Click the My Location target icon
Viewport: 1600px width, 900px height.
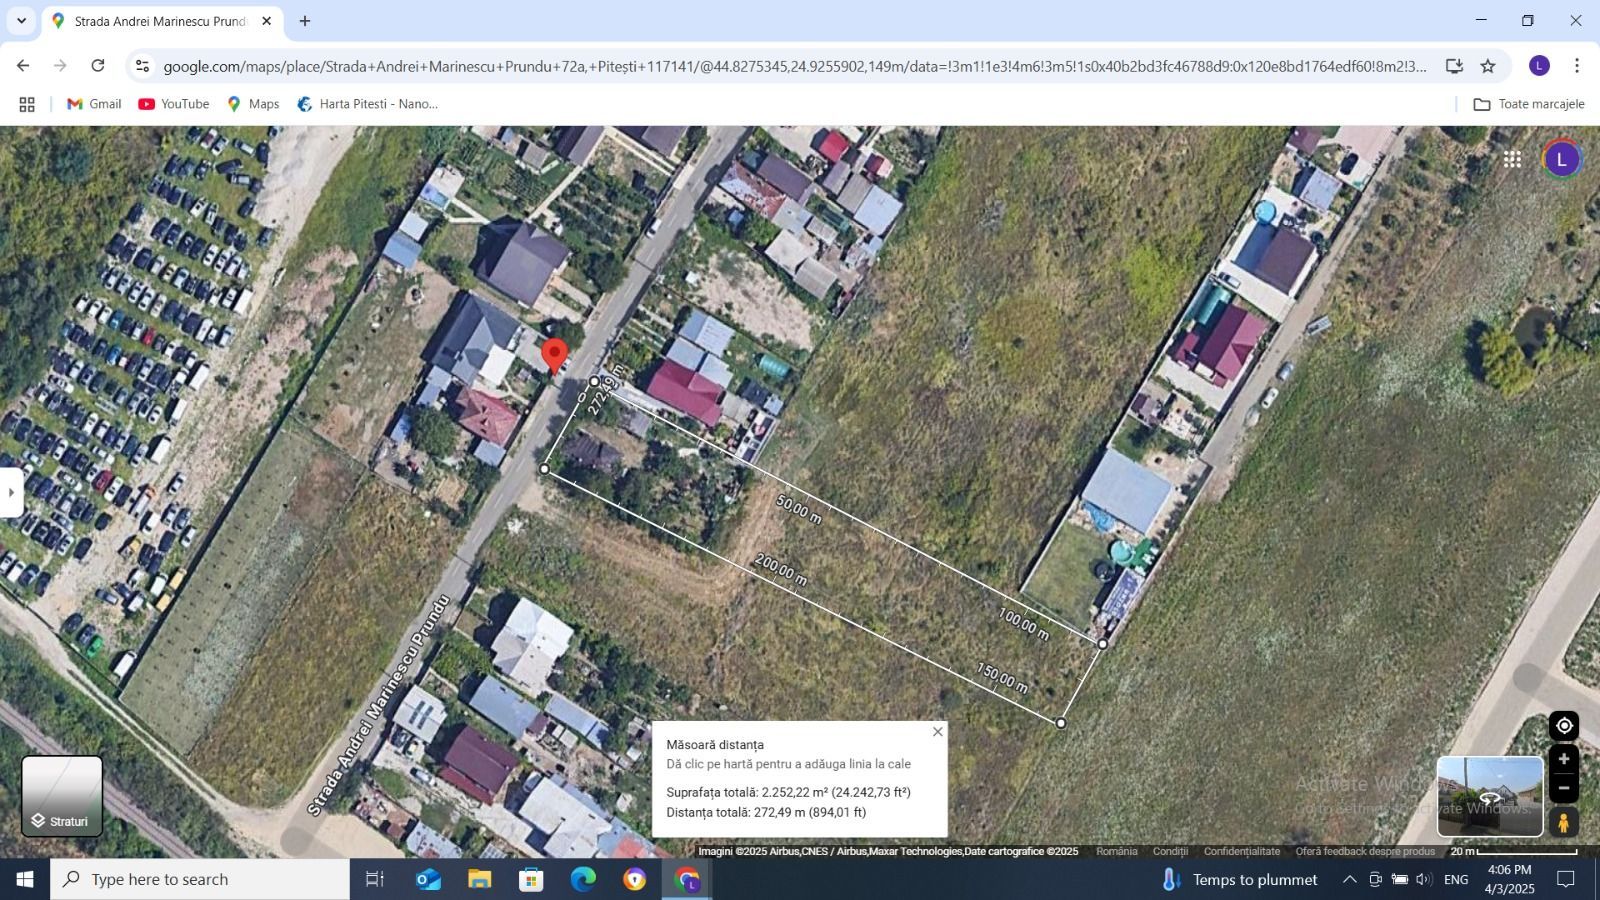1566,725
